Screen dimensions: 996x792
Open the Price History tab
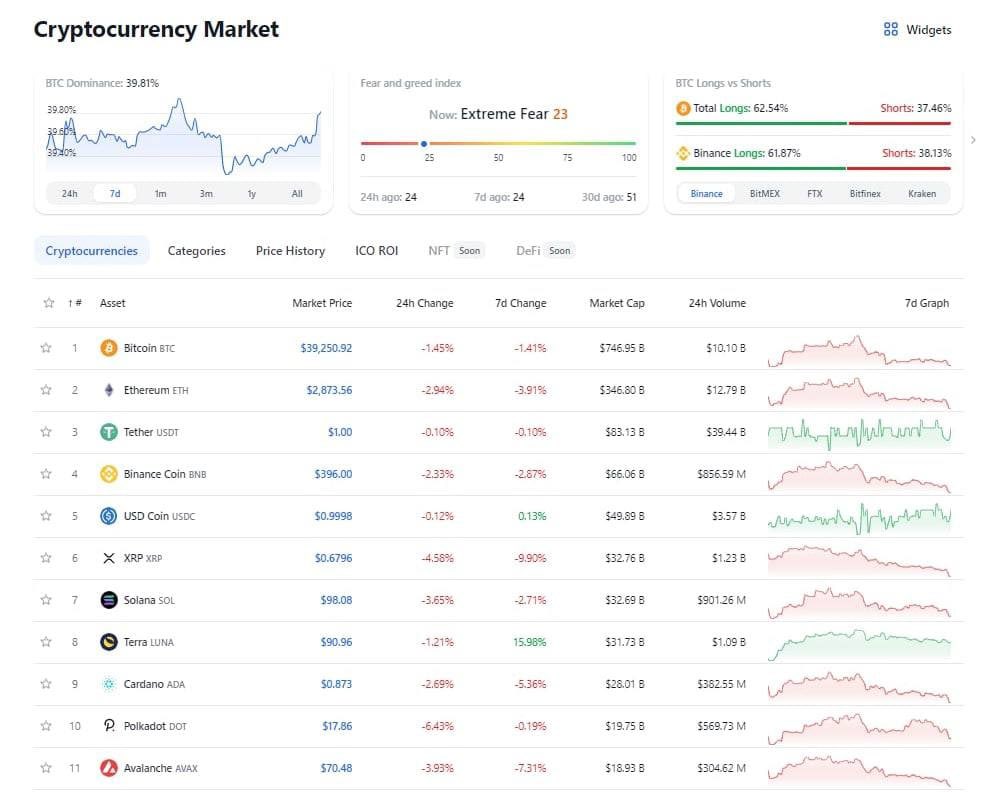tap(290, 251)
